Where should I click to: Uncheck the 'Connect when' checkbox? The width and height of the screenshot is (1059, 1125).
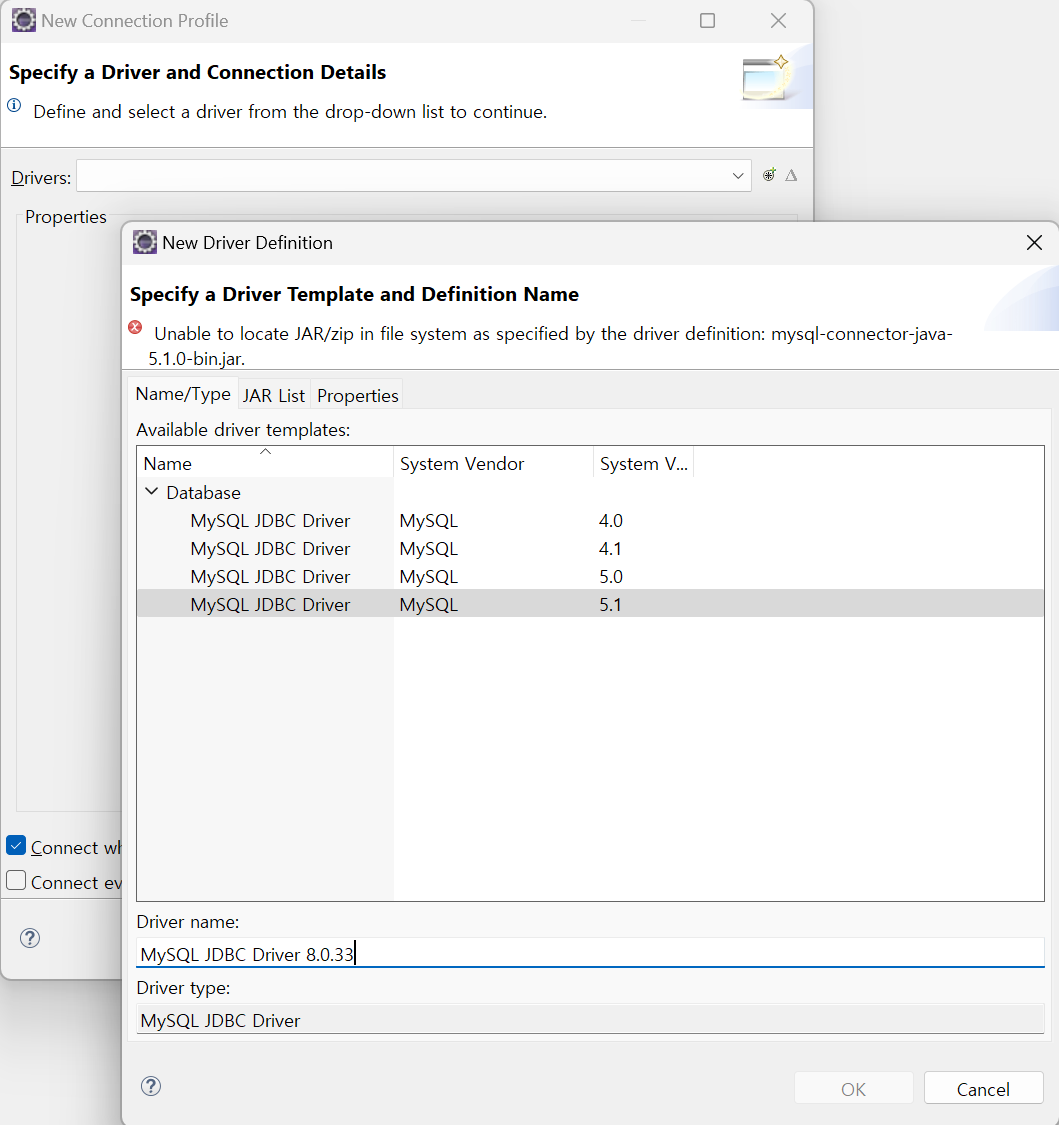point(16,846)
